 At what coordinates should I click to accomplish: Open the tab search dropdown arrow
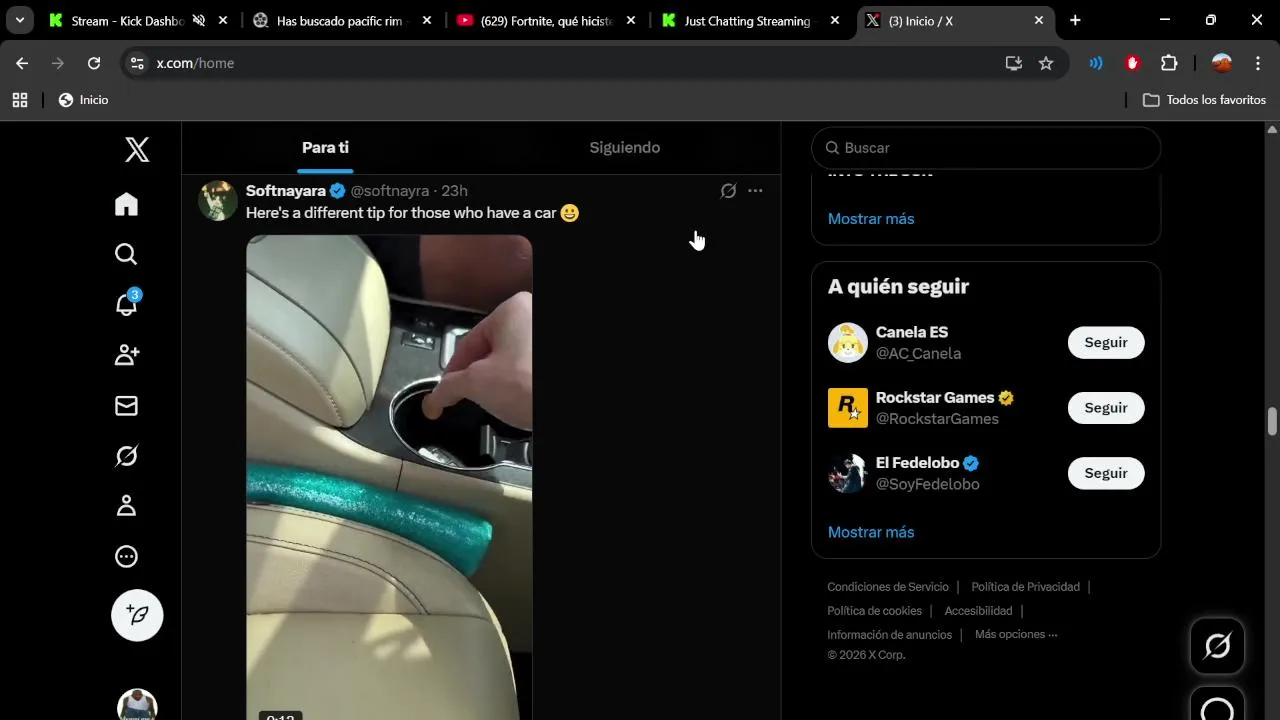[x=19, y=20]
